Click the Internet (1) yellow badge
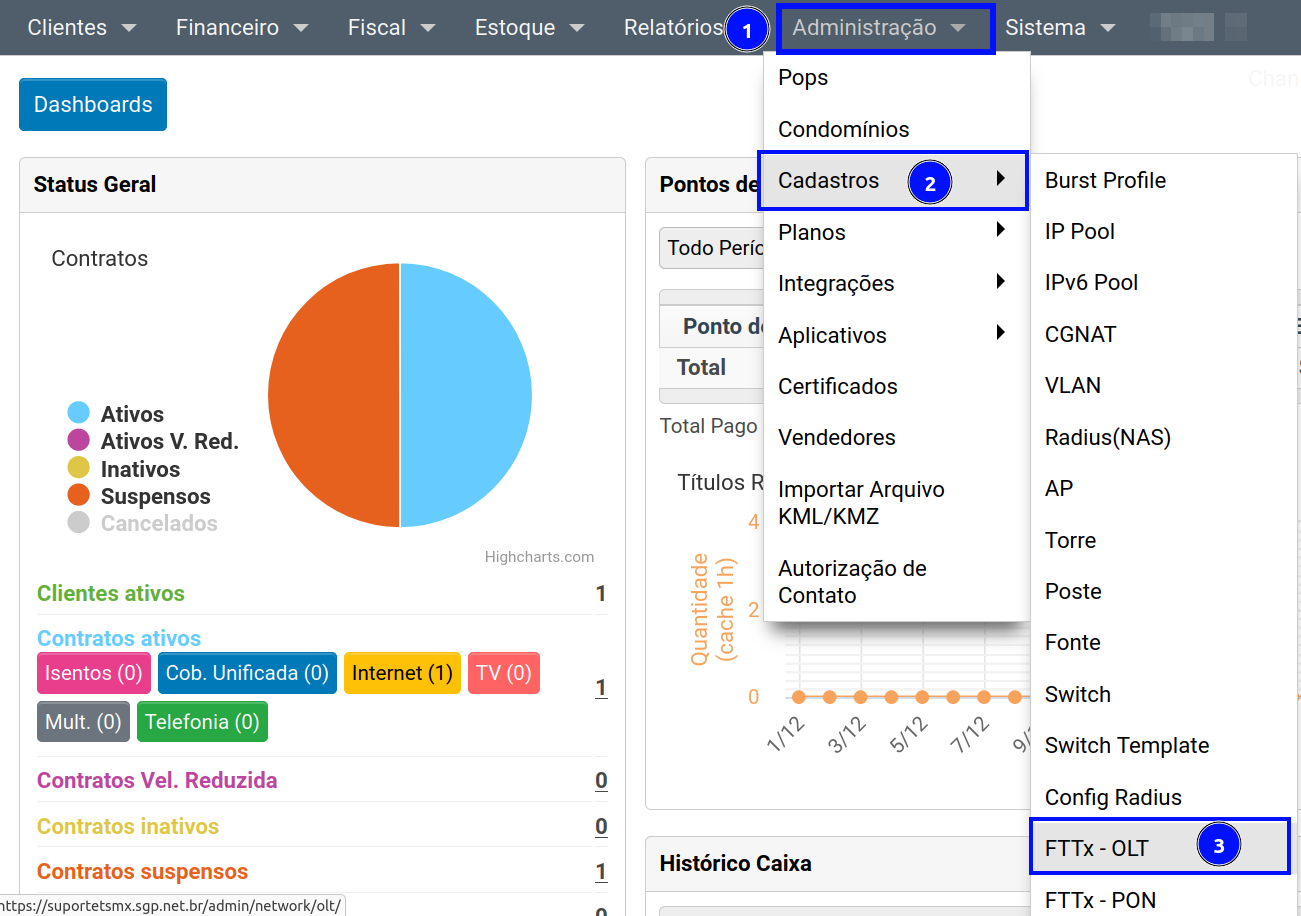 [402, 673]
